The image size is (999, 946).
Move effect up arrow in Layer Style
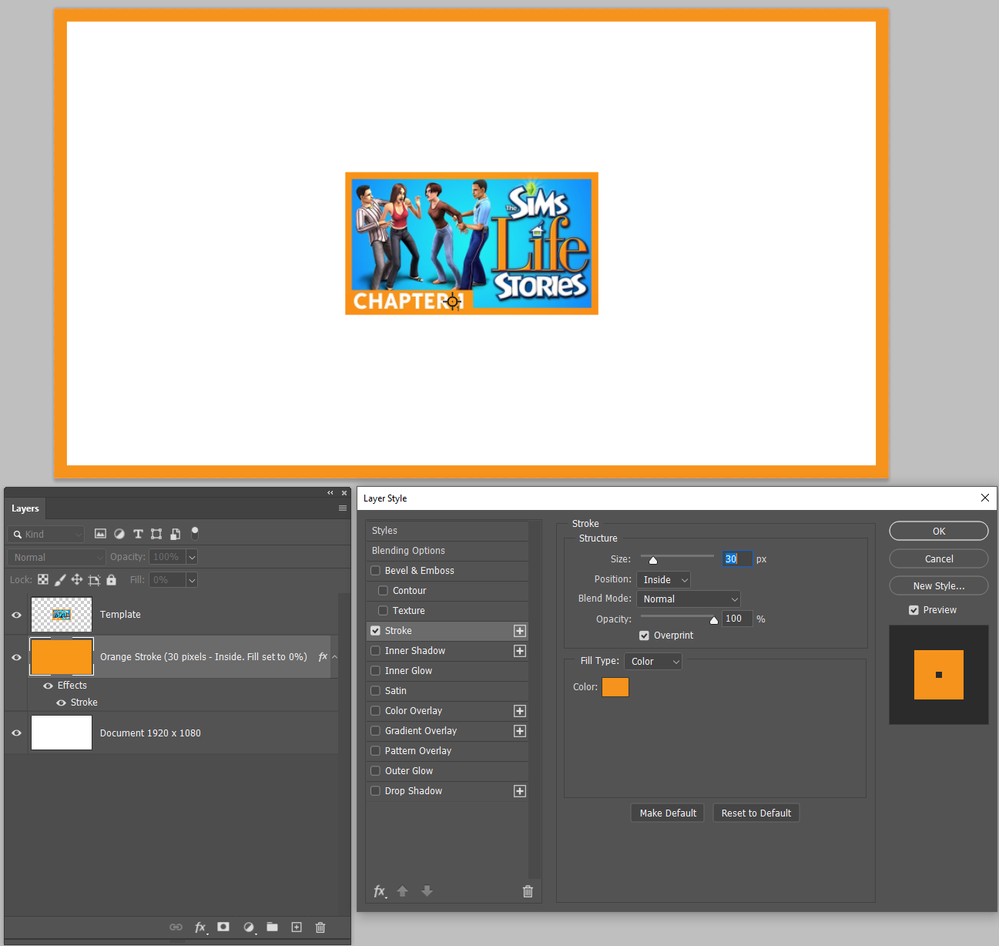(402, 891)
